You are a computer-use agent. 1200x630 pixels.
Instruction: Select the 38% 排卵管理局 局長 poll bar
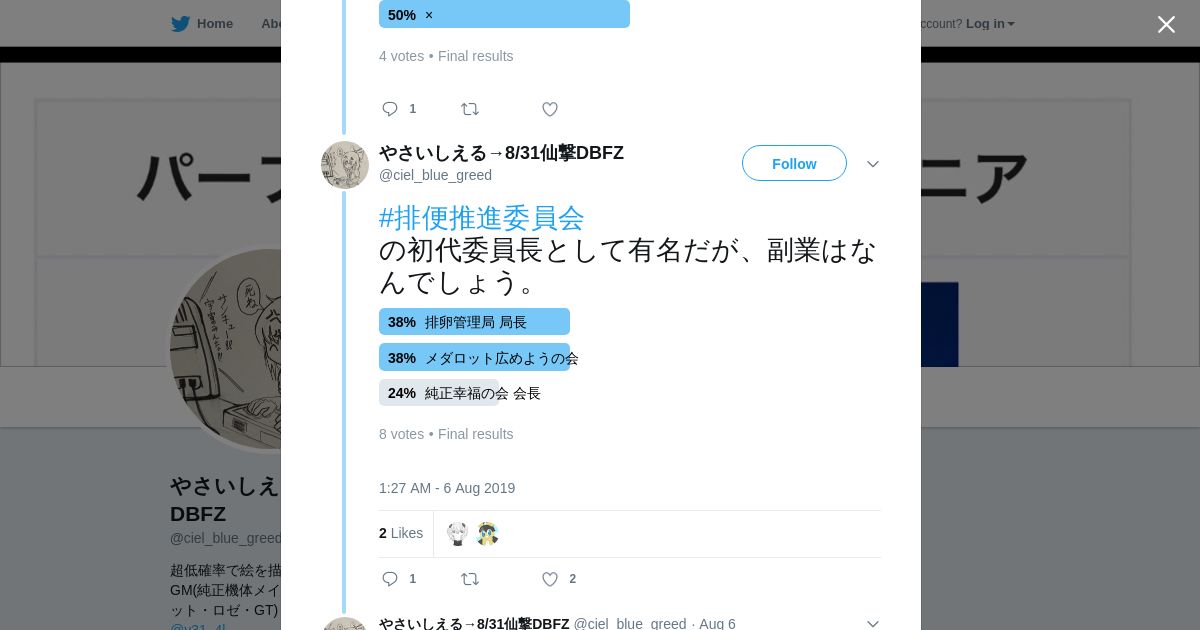(474, 322)
